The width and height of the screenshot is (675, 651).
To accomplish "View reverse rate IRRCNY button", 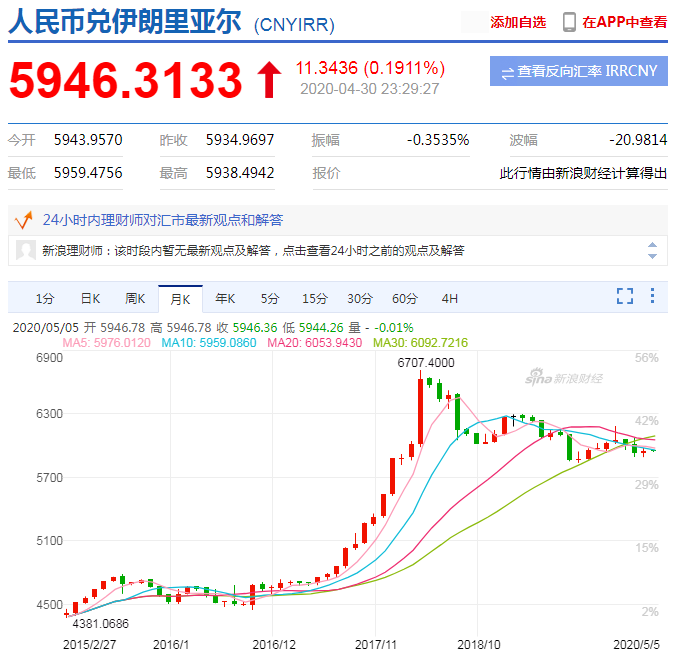I will [x=579, y=71].
